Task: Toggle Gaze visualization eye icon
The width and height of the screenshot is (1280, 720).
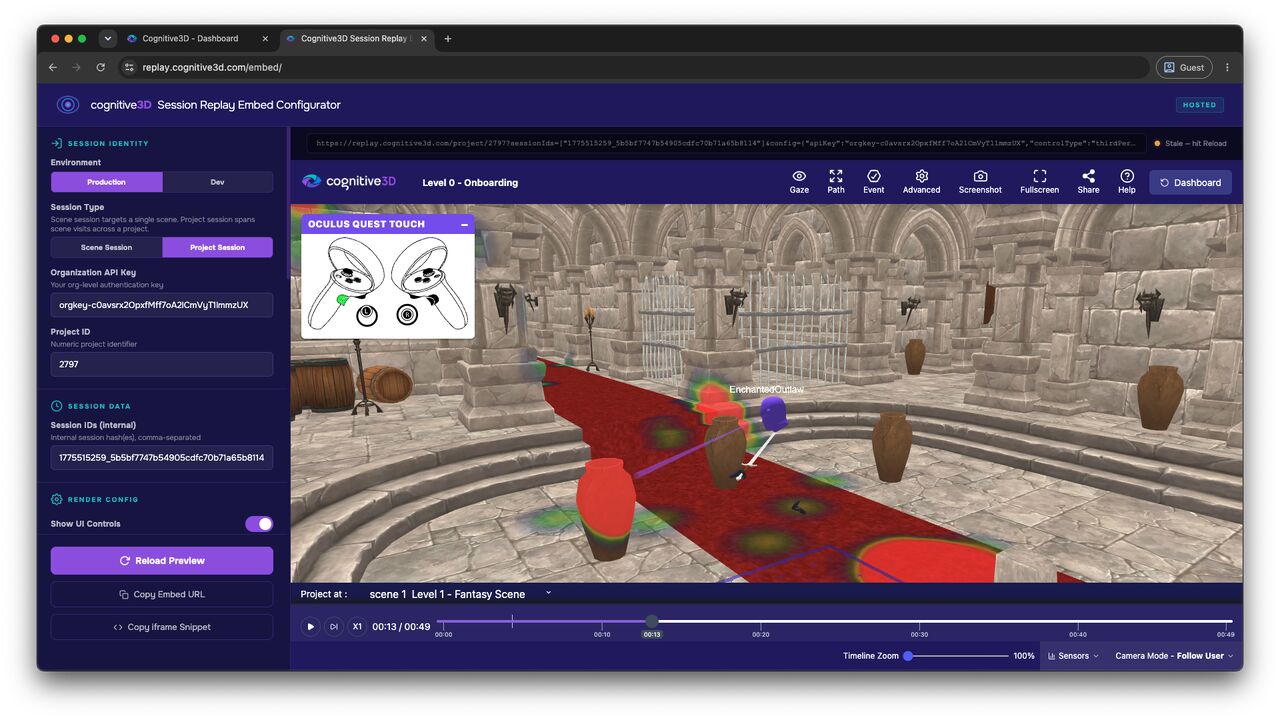Action: [799, 176]
